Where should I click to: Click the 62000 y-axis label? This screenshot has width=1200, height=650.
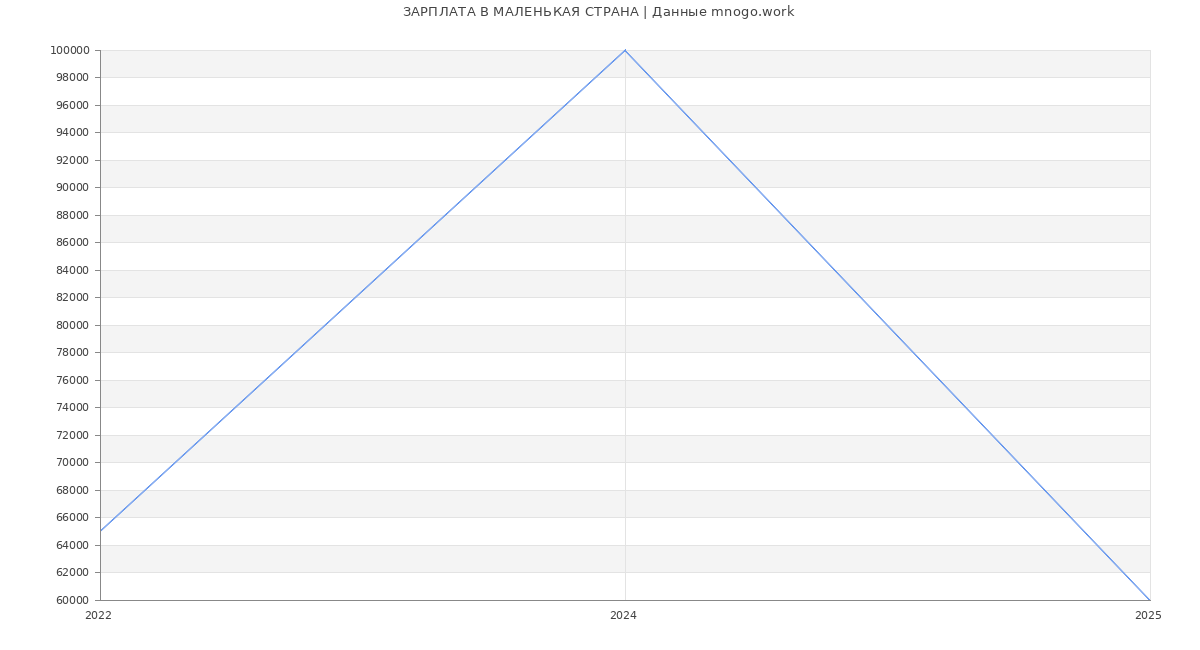pos(72,573)
